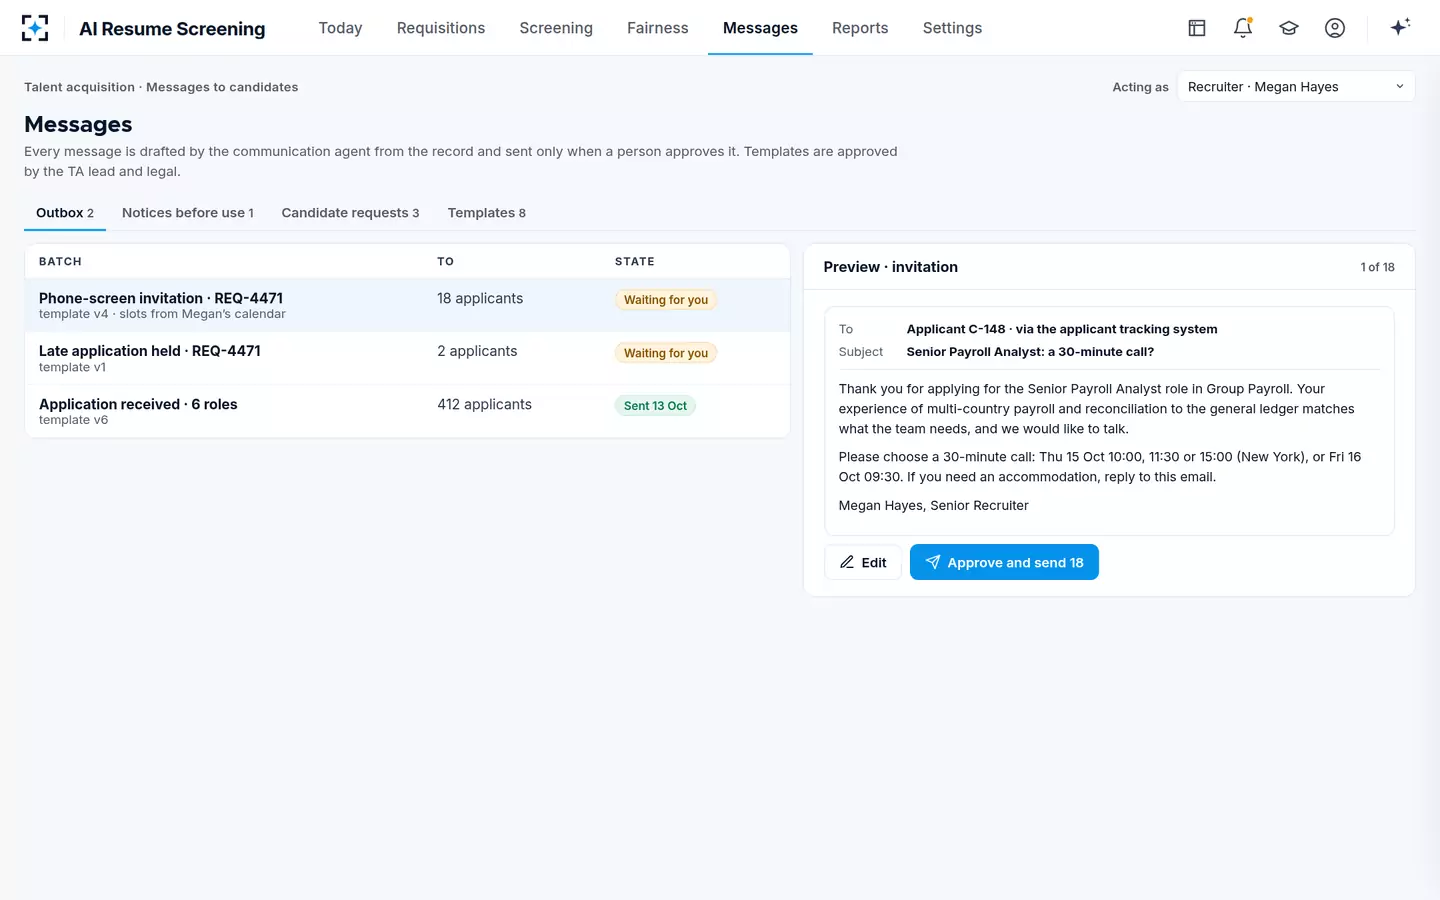
Task: Click the Edit button with pencil
Action: 863,562
